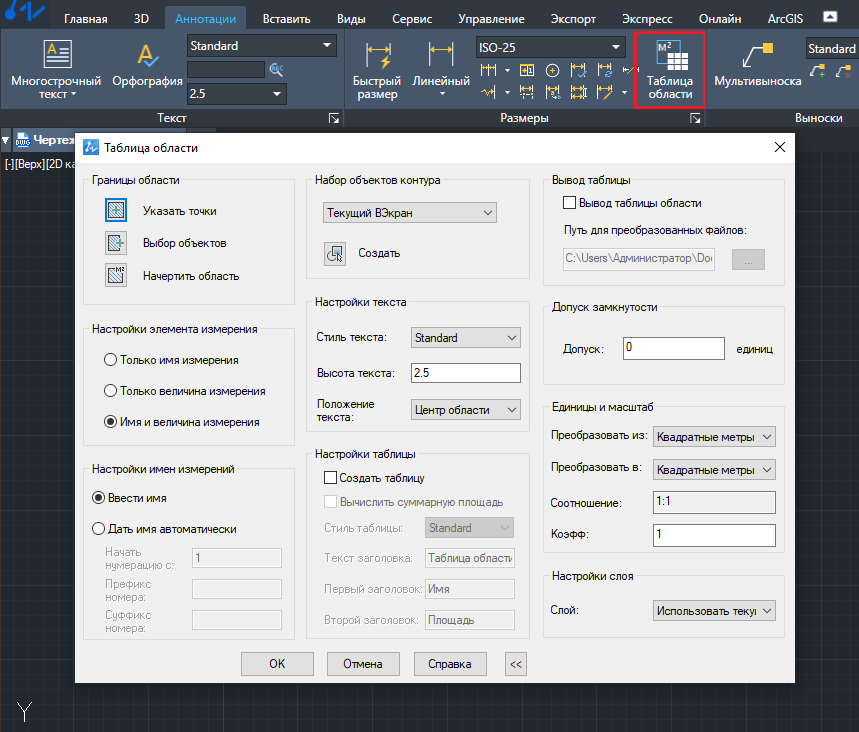Enable the Создать таблицу checkbox
This screenshot has height=732, width=859.
coord(330,478)
